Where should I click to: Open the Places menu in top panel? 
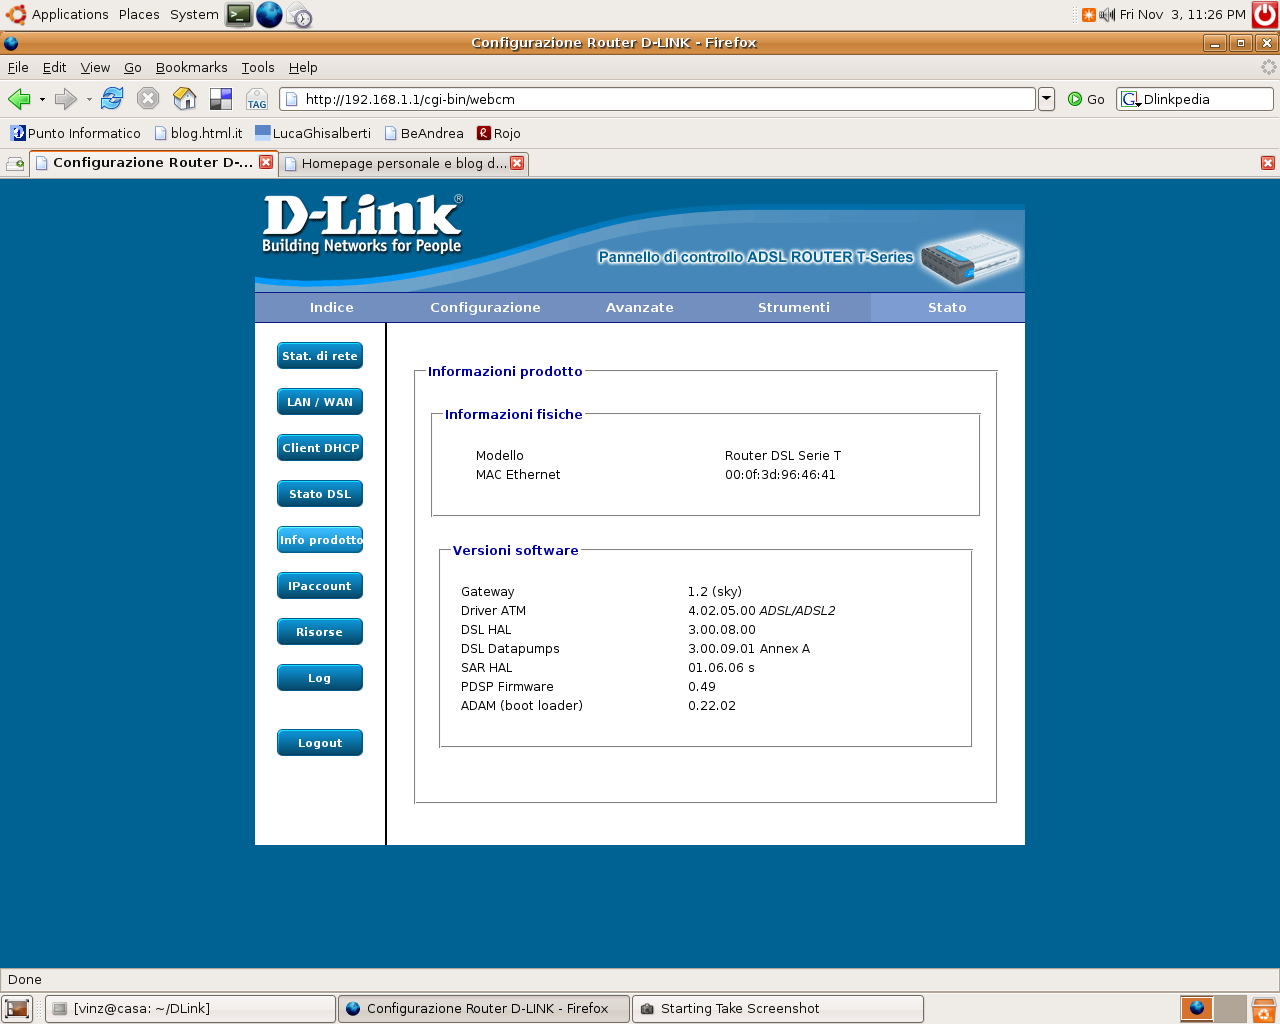click(139, 14)
